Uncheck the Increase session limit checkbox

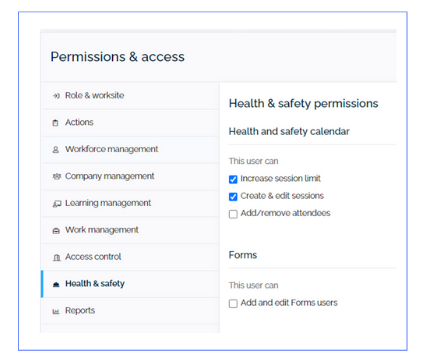(233, 179)
